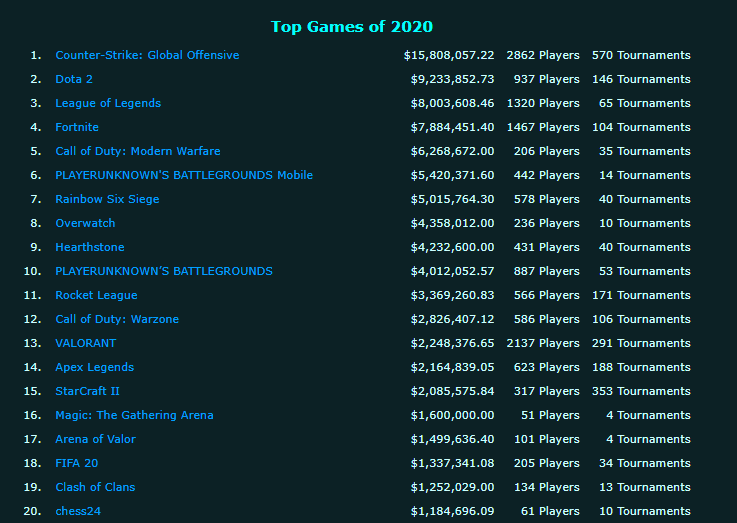This screenshot has width=737, height=523.
Task: Click PLAYERUNKNOWN'S BATTLEGROUNDS Mobile link
Action: [x=184, y=175]
